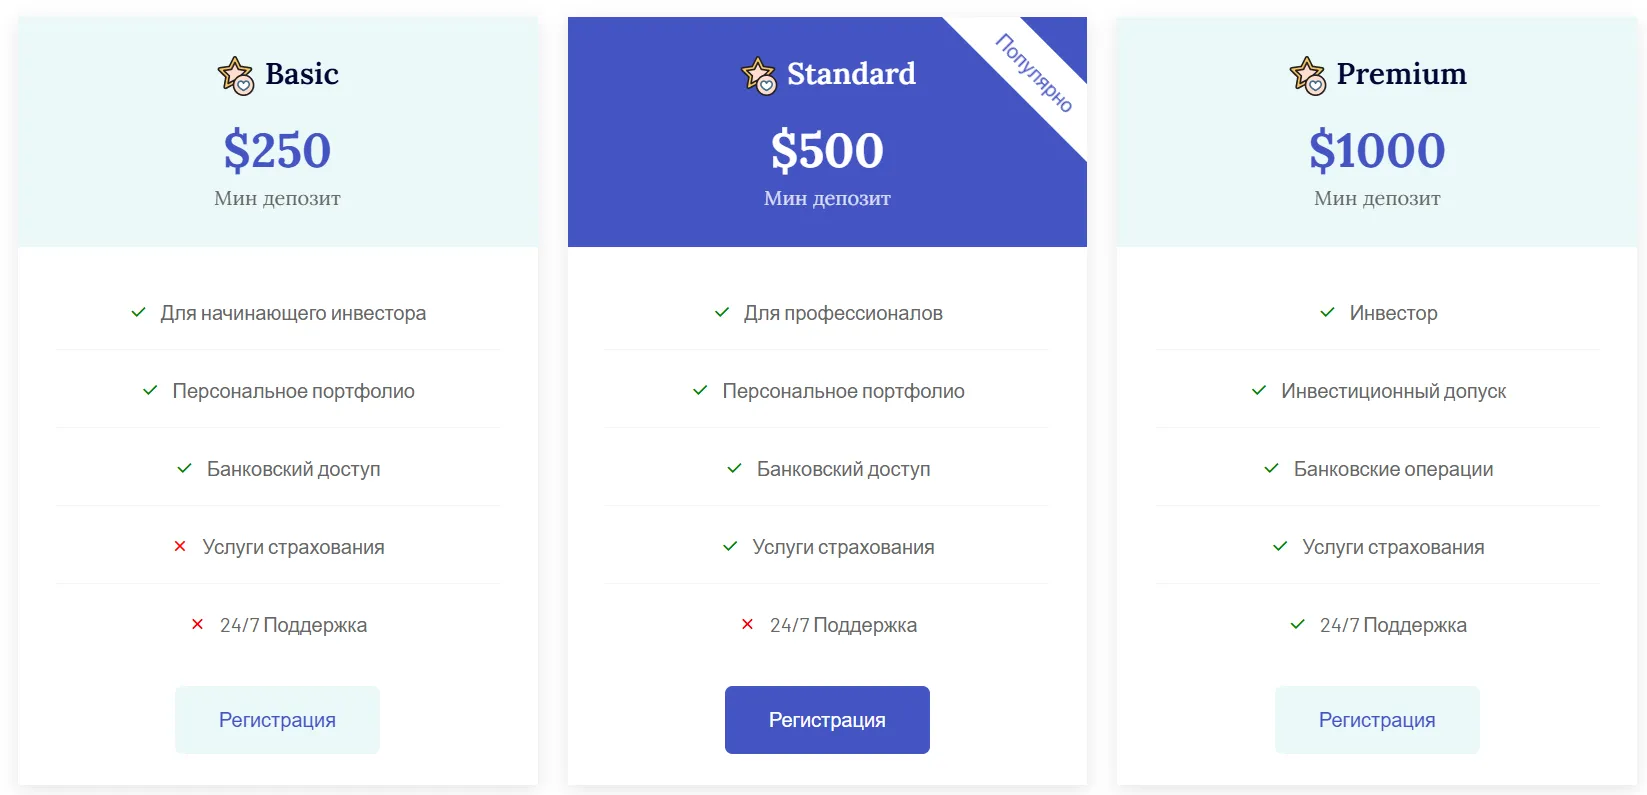Click the Premium plan star icon
The width and height of the screenshot is (1647, 795).
pyautogui.click(x=1307, y=75)
